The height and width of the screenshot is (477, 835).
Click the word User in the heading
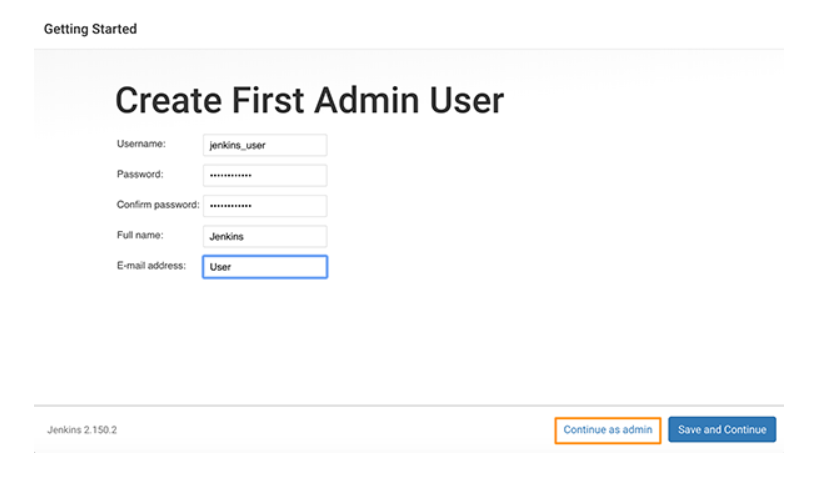pos(466,100)
